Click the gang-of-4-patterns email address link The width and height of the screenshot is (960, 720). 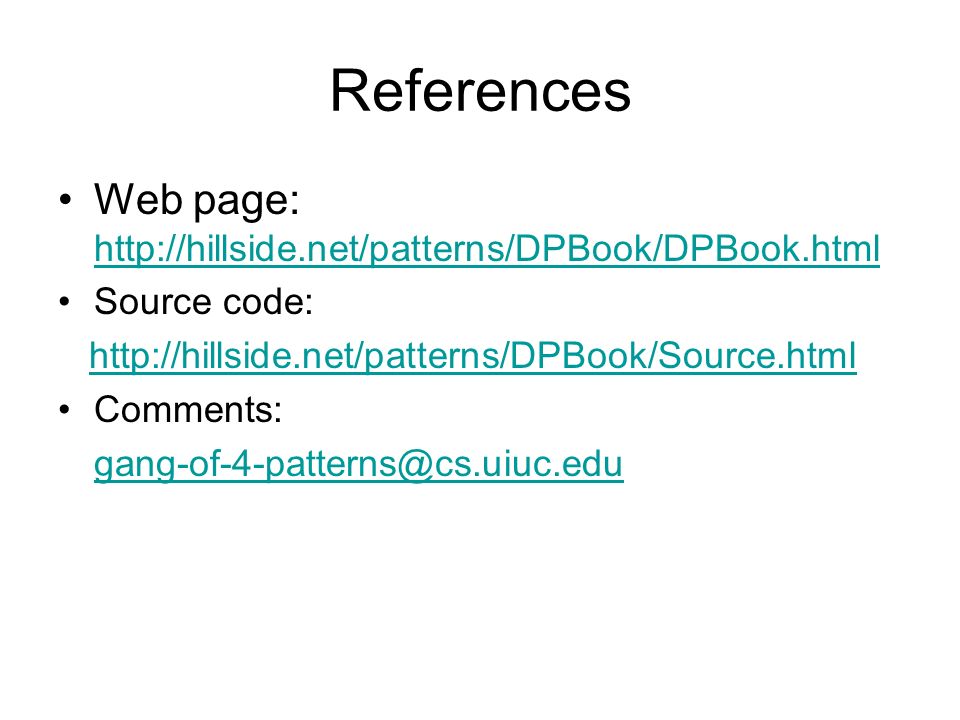(359, 463)
